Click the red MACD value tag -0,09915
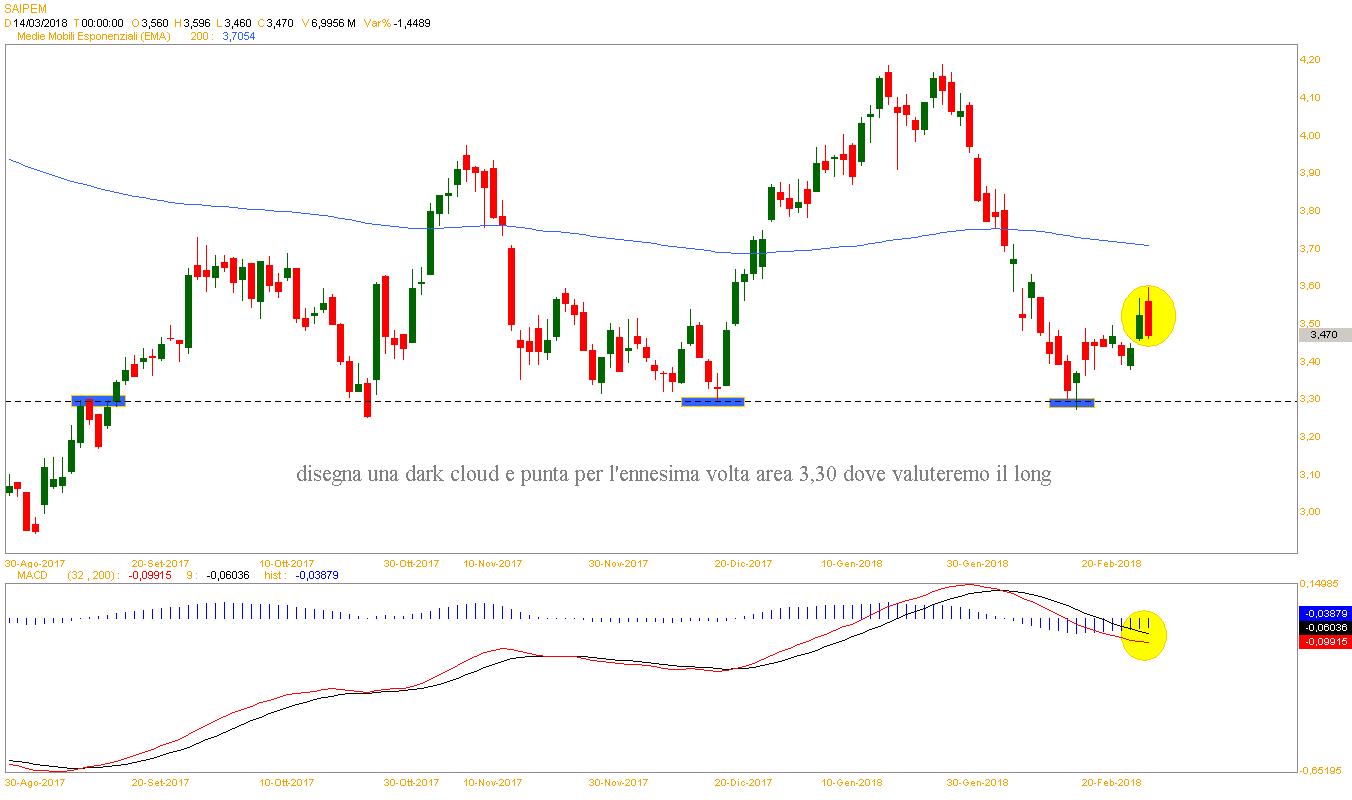Image resolution: width=1352 pixels, height=800 pixels. point(1324,641)
